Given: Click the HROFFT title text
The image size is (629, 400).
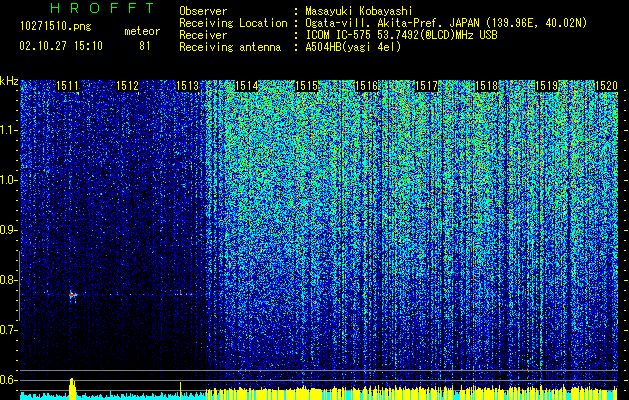Looking at the screenshot, I should [103, 8].
